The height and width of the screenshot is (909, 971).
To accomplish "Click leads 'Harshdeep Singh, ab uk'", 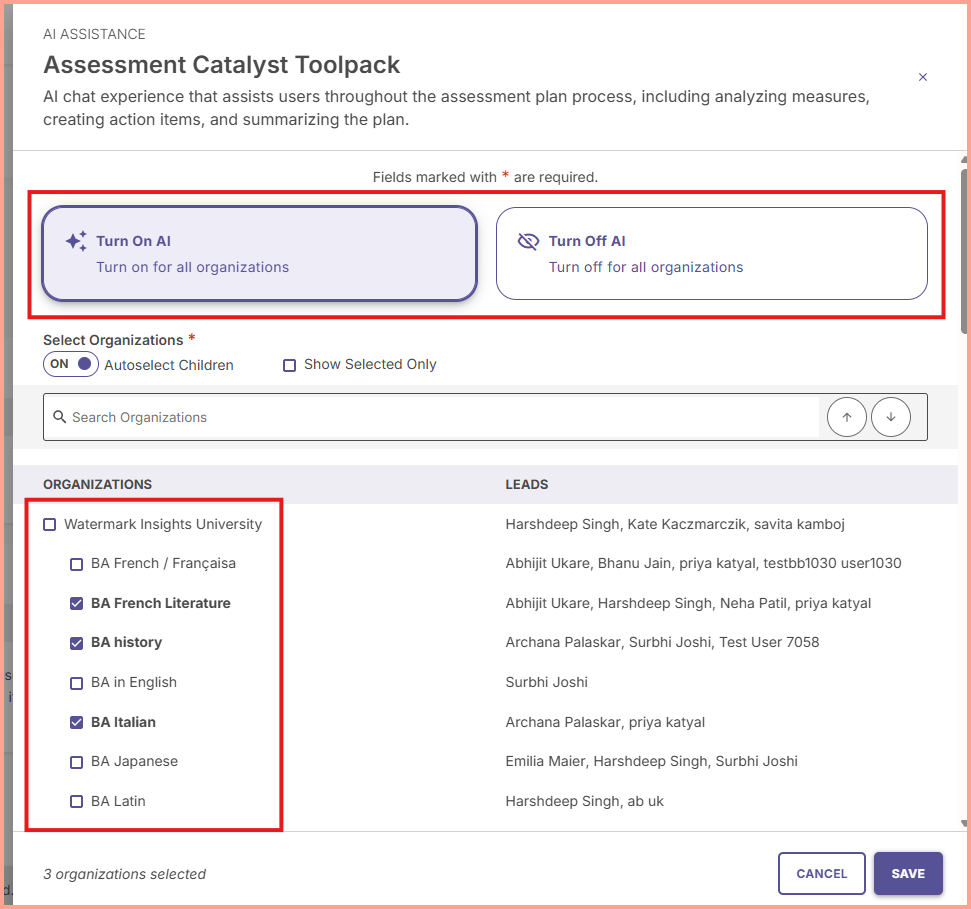I will [584, 801].
